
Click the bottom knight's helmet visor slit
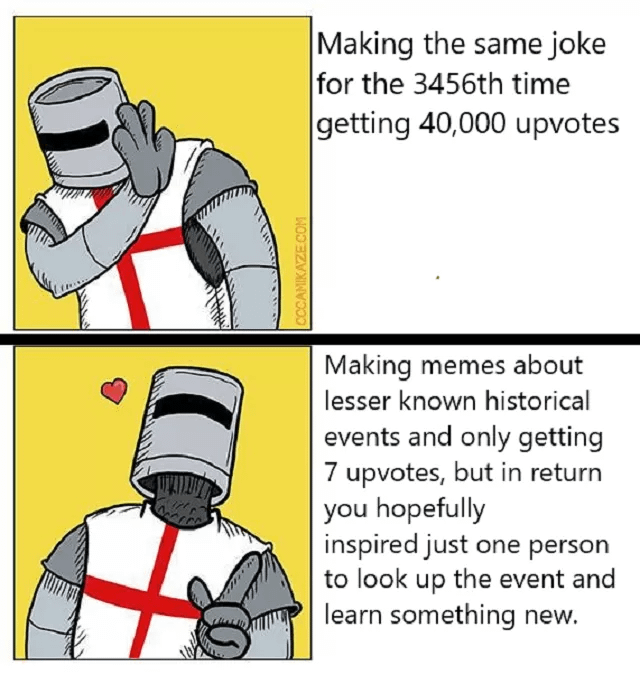tap(193, 409)
